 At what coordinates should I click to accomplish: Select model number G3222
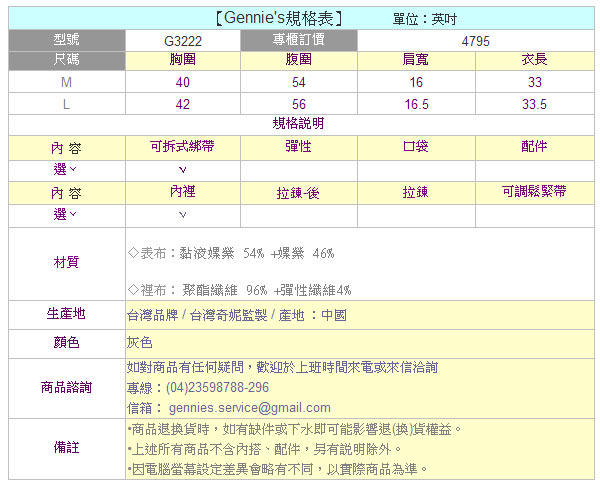click(183, 41)
